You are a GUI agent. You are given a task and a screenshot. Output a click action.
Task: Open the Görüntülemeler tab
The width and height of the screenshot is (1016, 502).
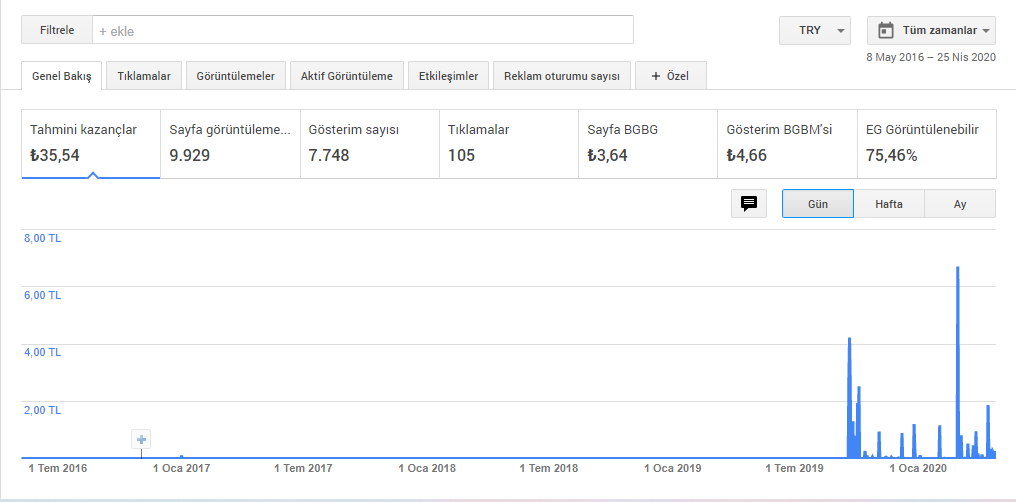click(236, 76)
